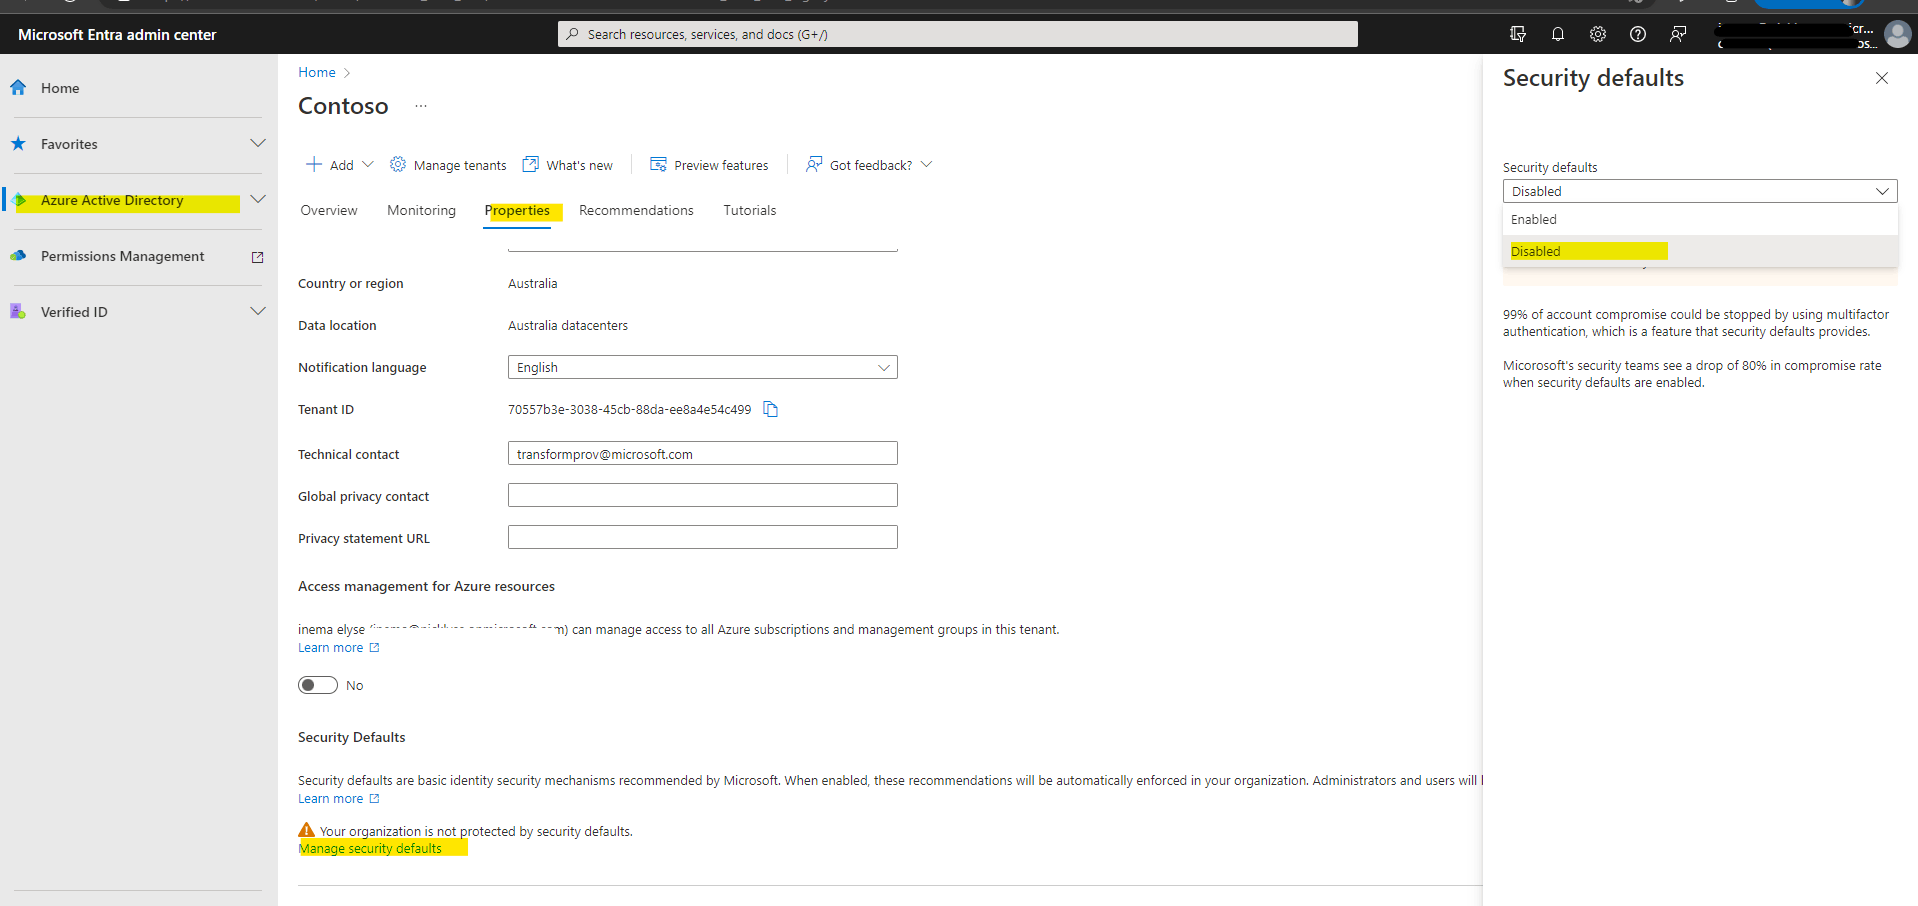Image resolution: width=1918 pixels, height=906 pixels.
Task: Select Enabled in Security defaults list
Action: 1700,219
